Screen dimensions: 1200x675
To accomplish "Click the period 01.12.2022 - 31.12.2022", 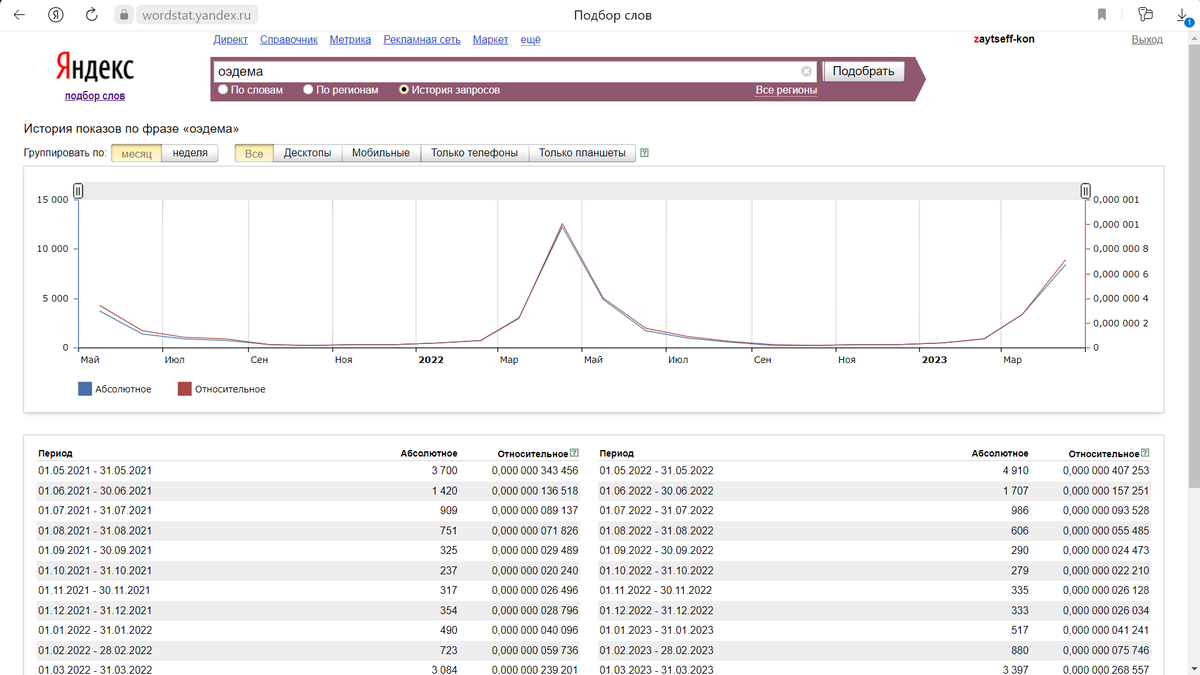I will (x=657, y=610).
